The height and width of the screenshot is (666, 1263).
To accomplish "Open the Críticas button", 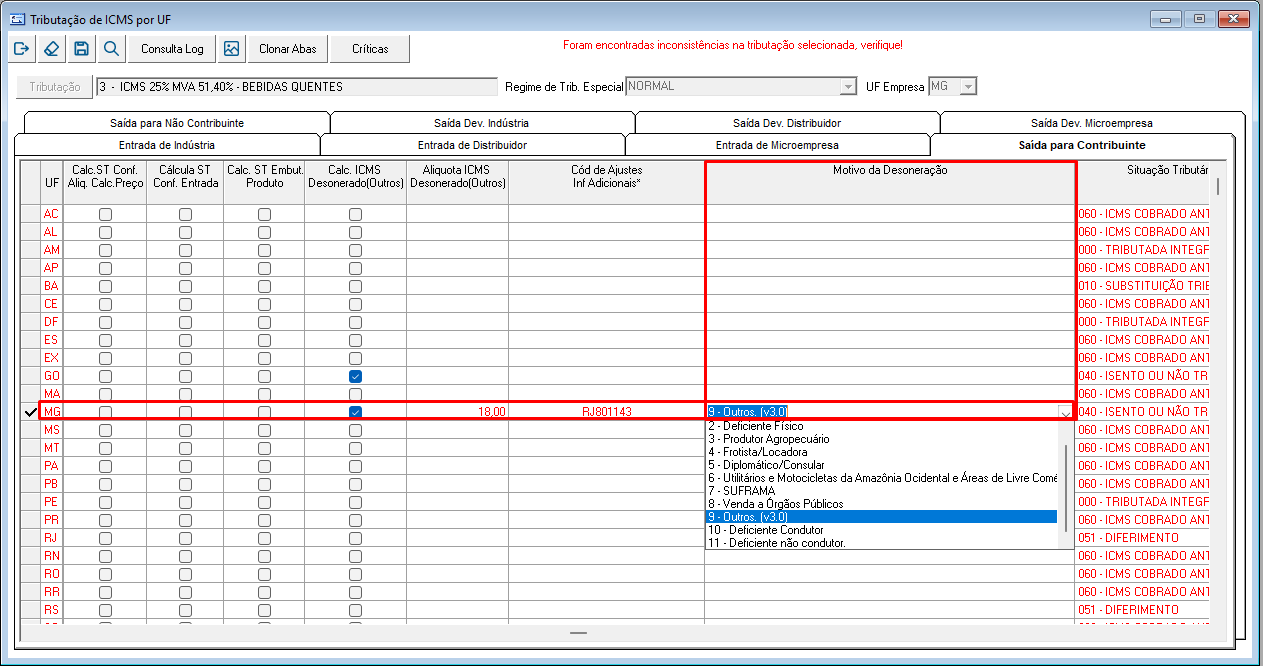I will point(370,48).
